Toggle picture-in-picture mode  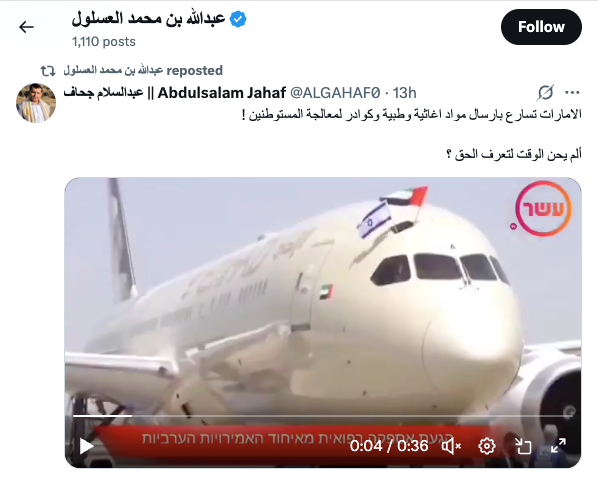(x=522, y=446)
